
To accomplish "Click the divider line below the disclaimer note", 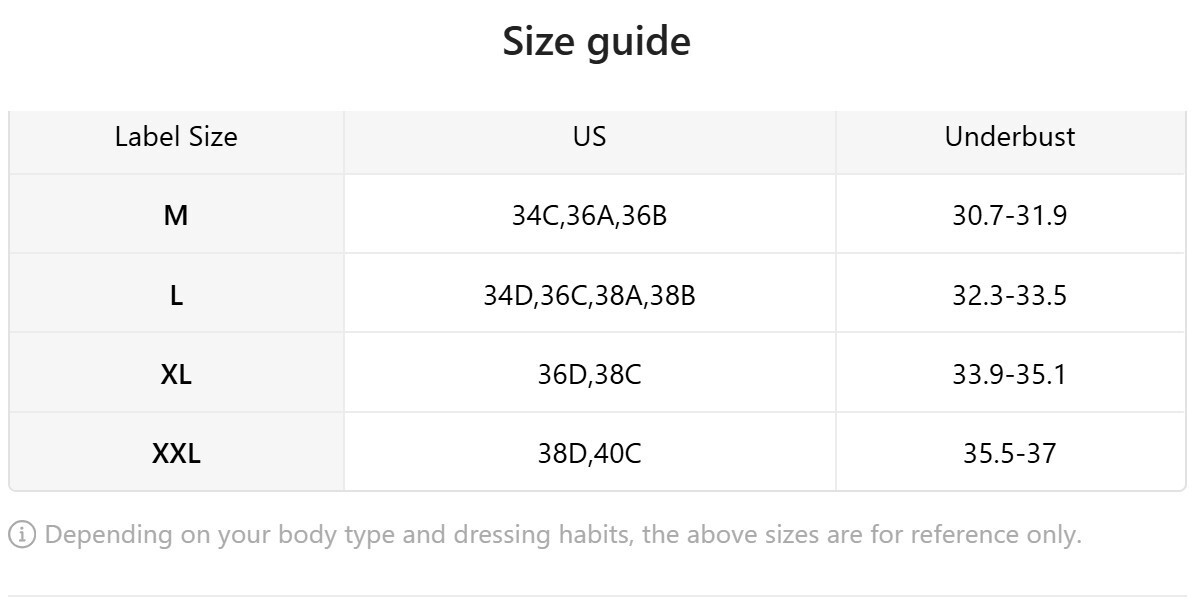I will (x=598, y=596).
